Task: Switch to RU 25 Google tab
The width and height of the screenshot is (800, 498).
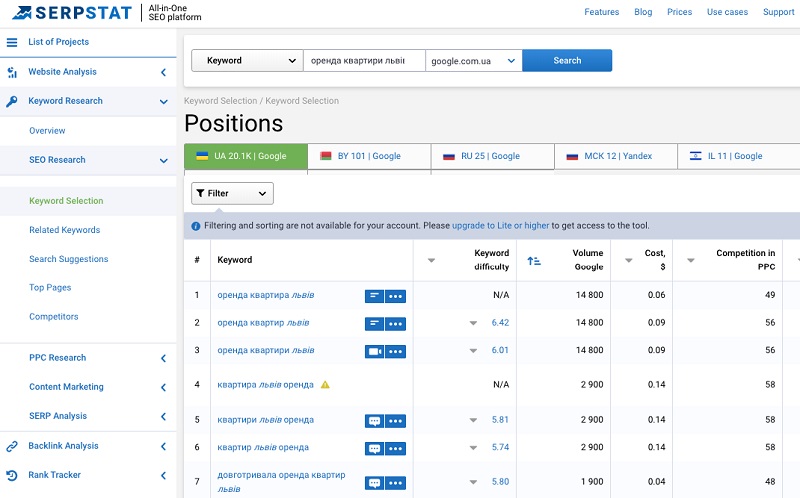Action: [493, 156]
